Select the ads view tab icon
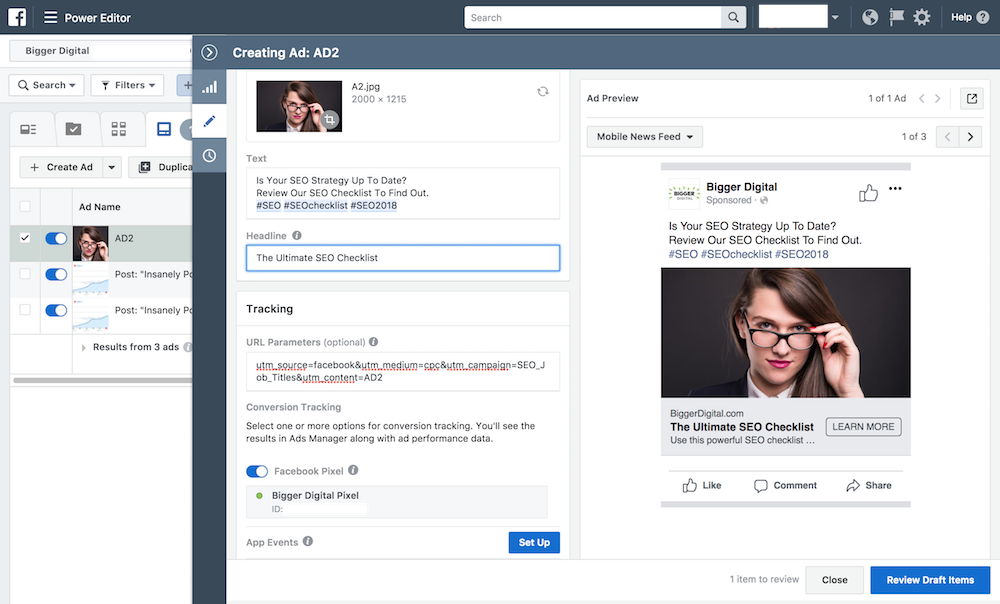This screenshot has width=1000, height=604. pos(164,129)
